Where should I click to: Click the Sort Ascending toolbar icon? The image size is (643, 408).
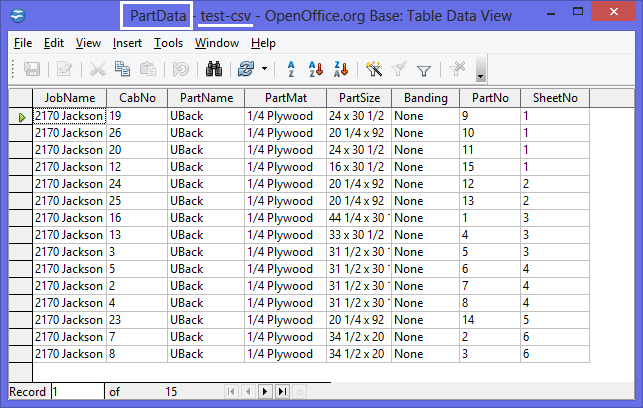tap(316, 69)
